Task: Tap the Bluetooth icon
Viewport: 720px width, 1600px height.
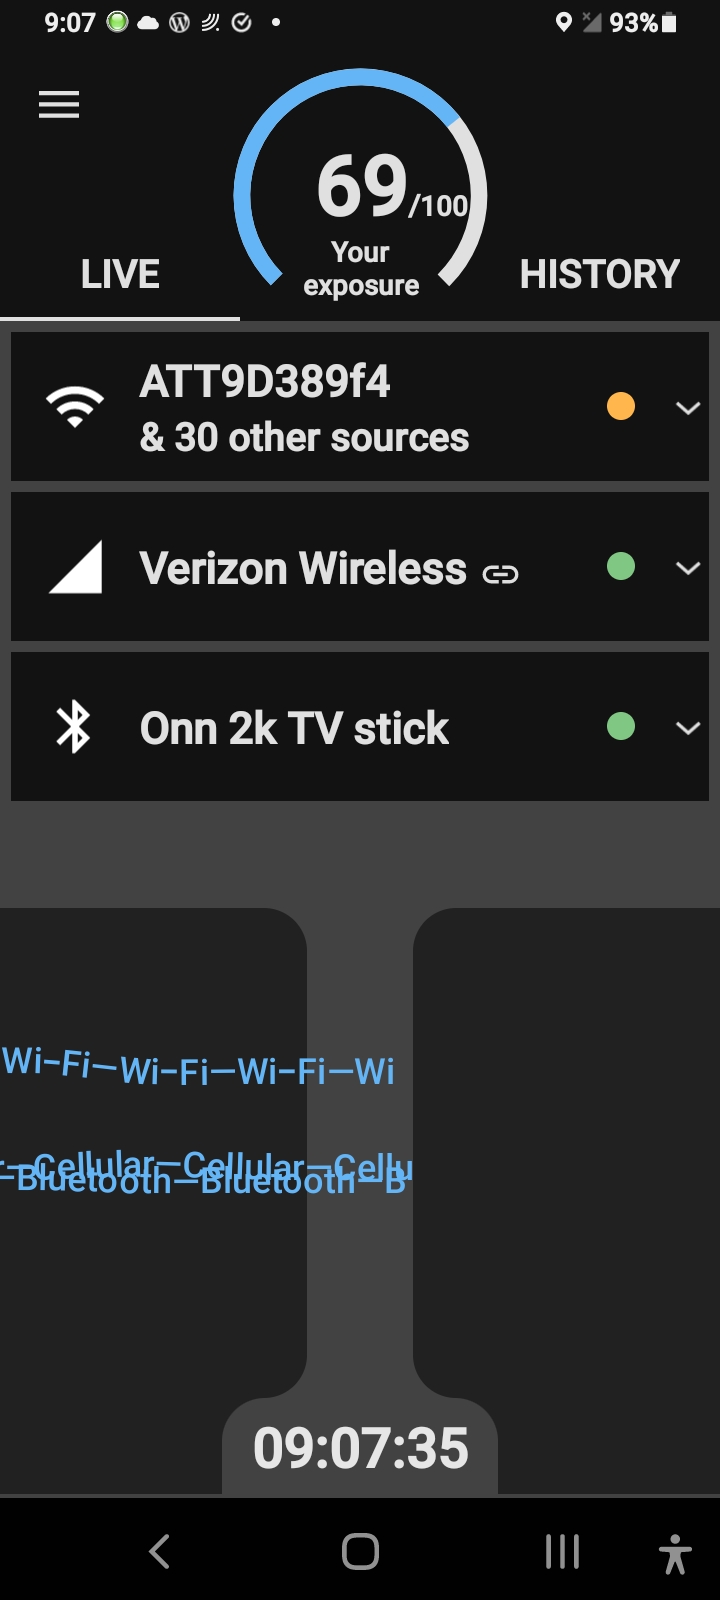Action: 74,727
